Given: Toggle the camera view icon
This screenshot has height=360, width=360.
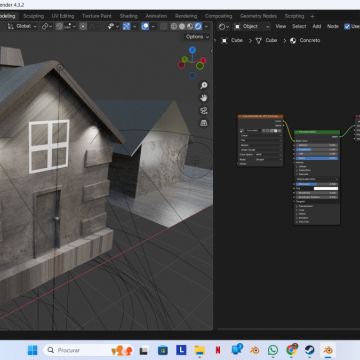Looking at the screenshot, I should click(x=203, y=111).
